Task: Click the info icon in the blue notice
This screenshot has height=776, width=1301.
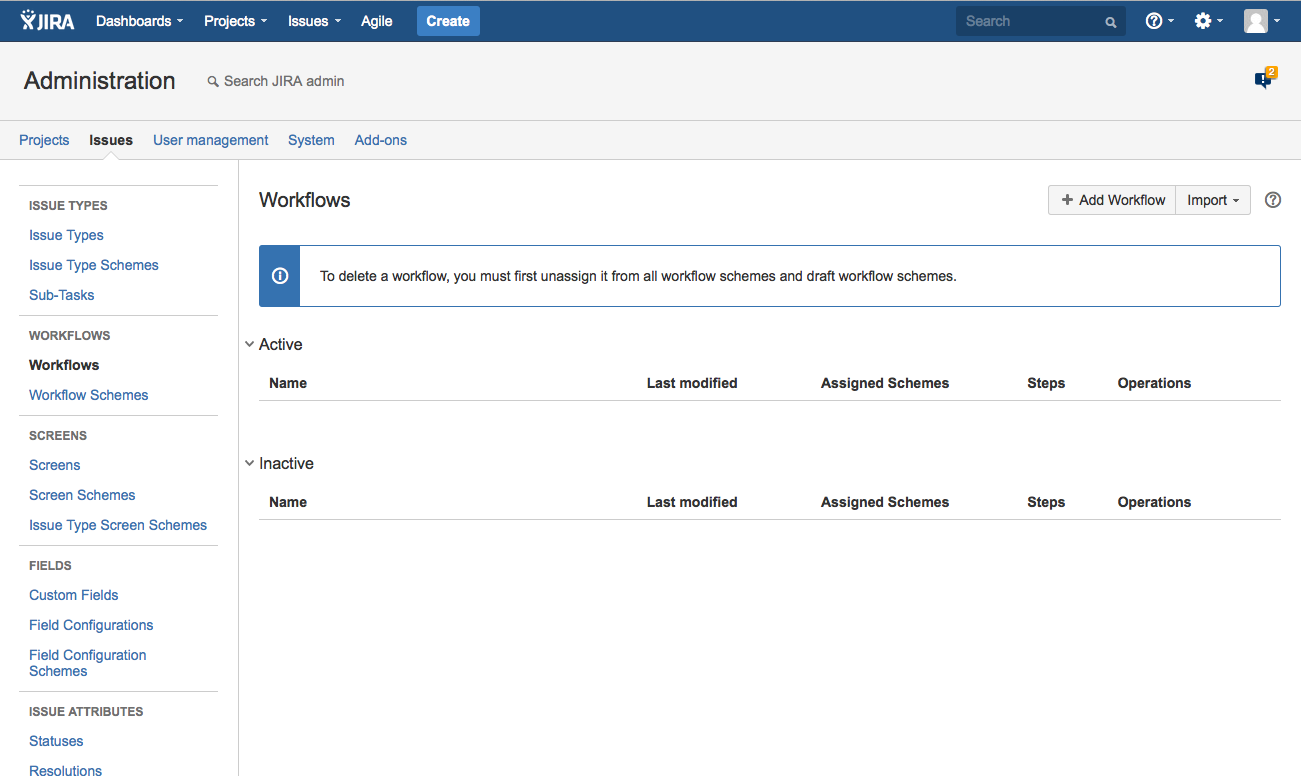Action: click(280, 276)
